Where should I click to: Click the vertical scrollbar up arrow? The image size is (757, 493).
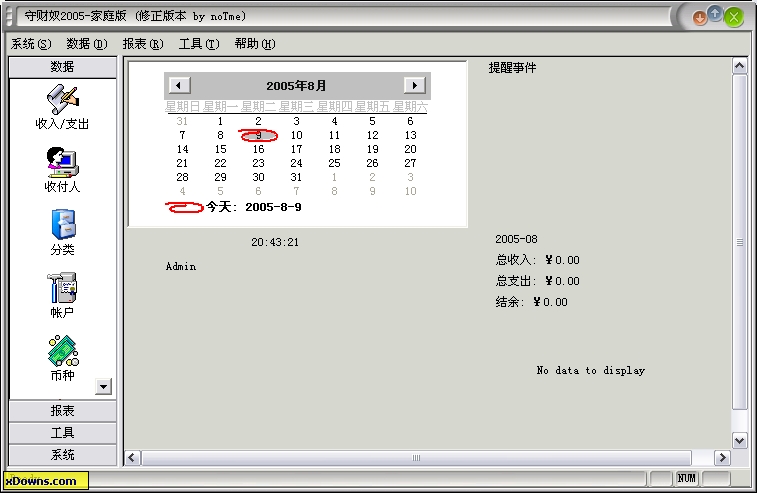click(740, 66)
